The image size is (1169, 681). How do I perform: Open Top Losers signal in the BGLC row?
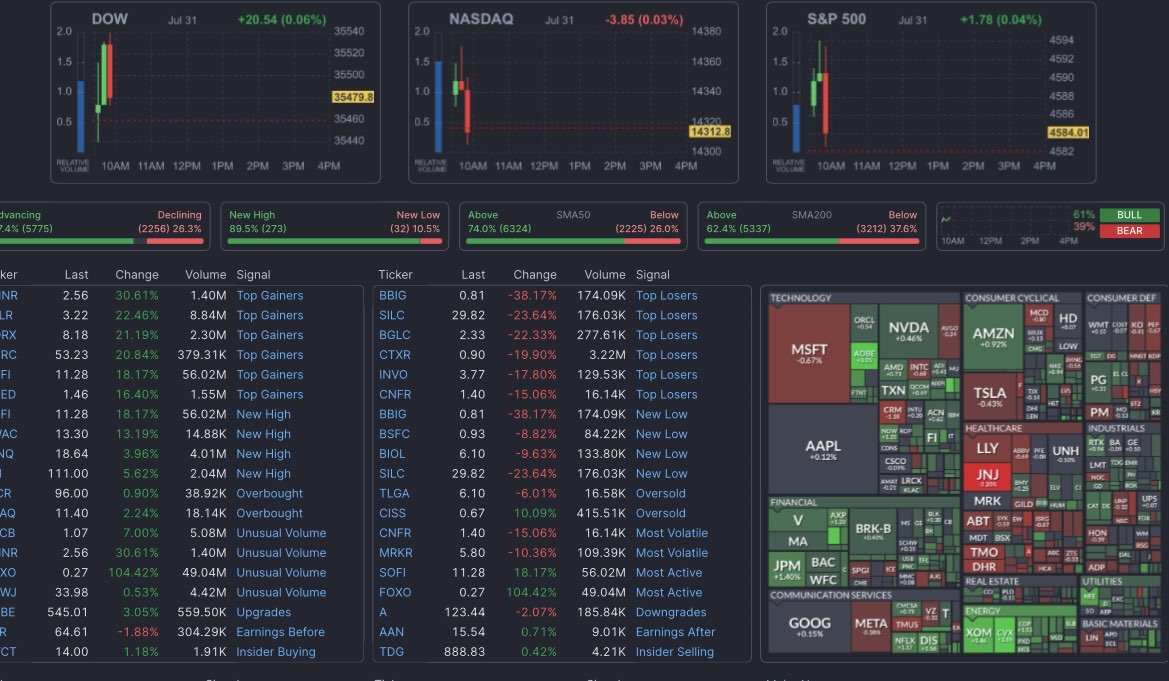(x=667, y=336)
